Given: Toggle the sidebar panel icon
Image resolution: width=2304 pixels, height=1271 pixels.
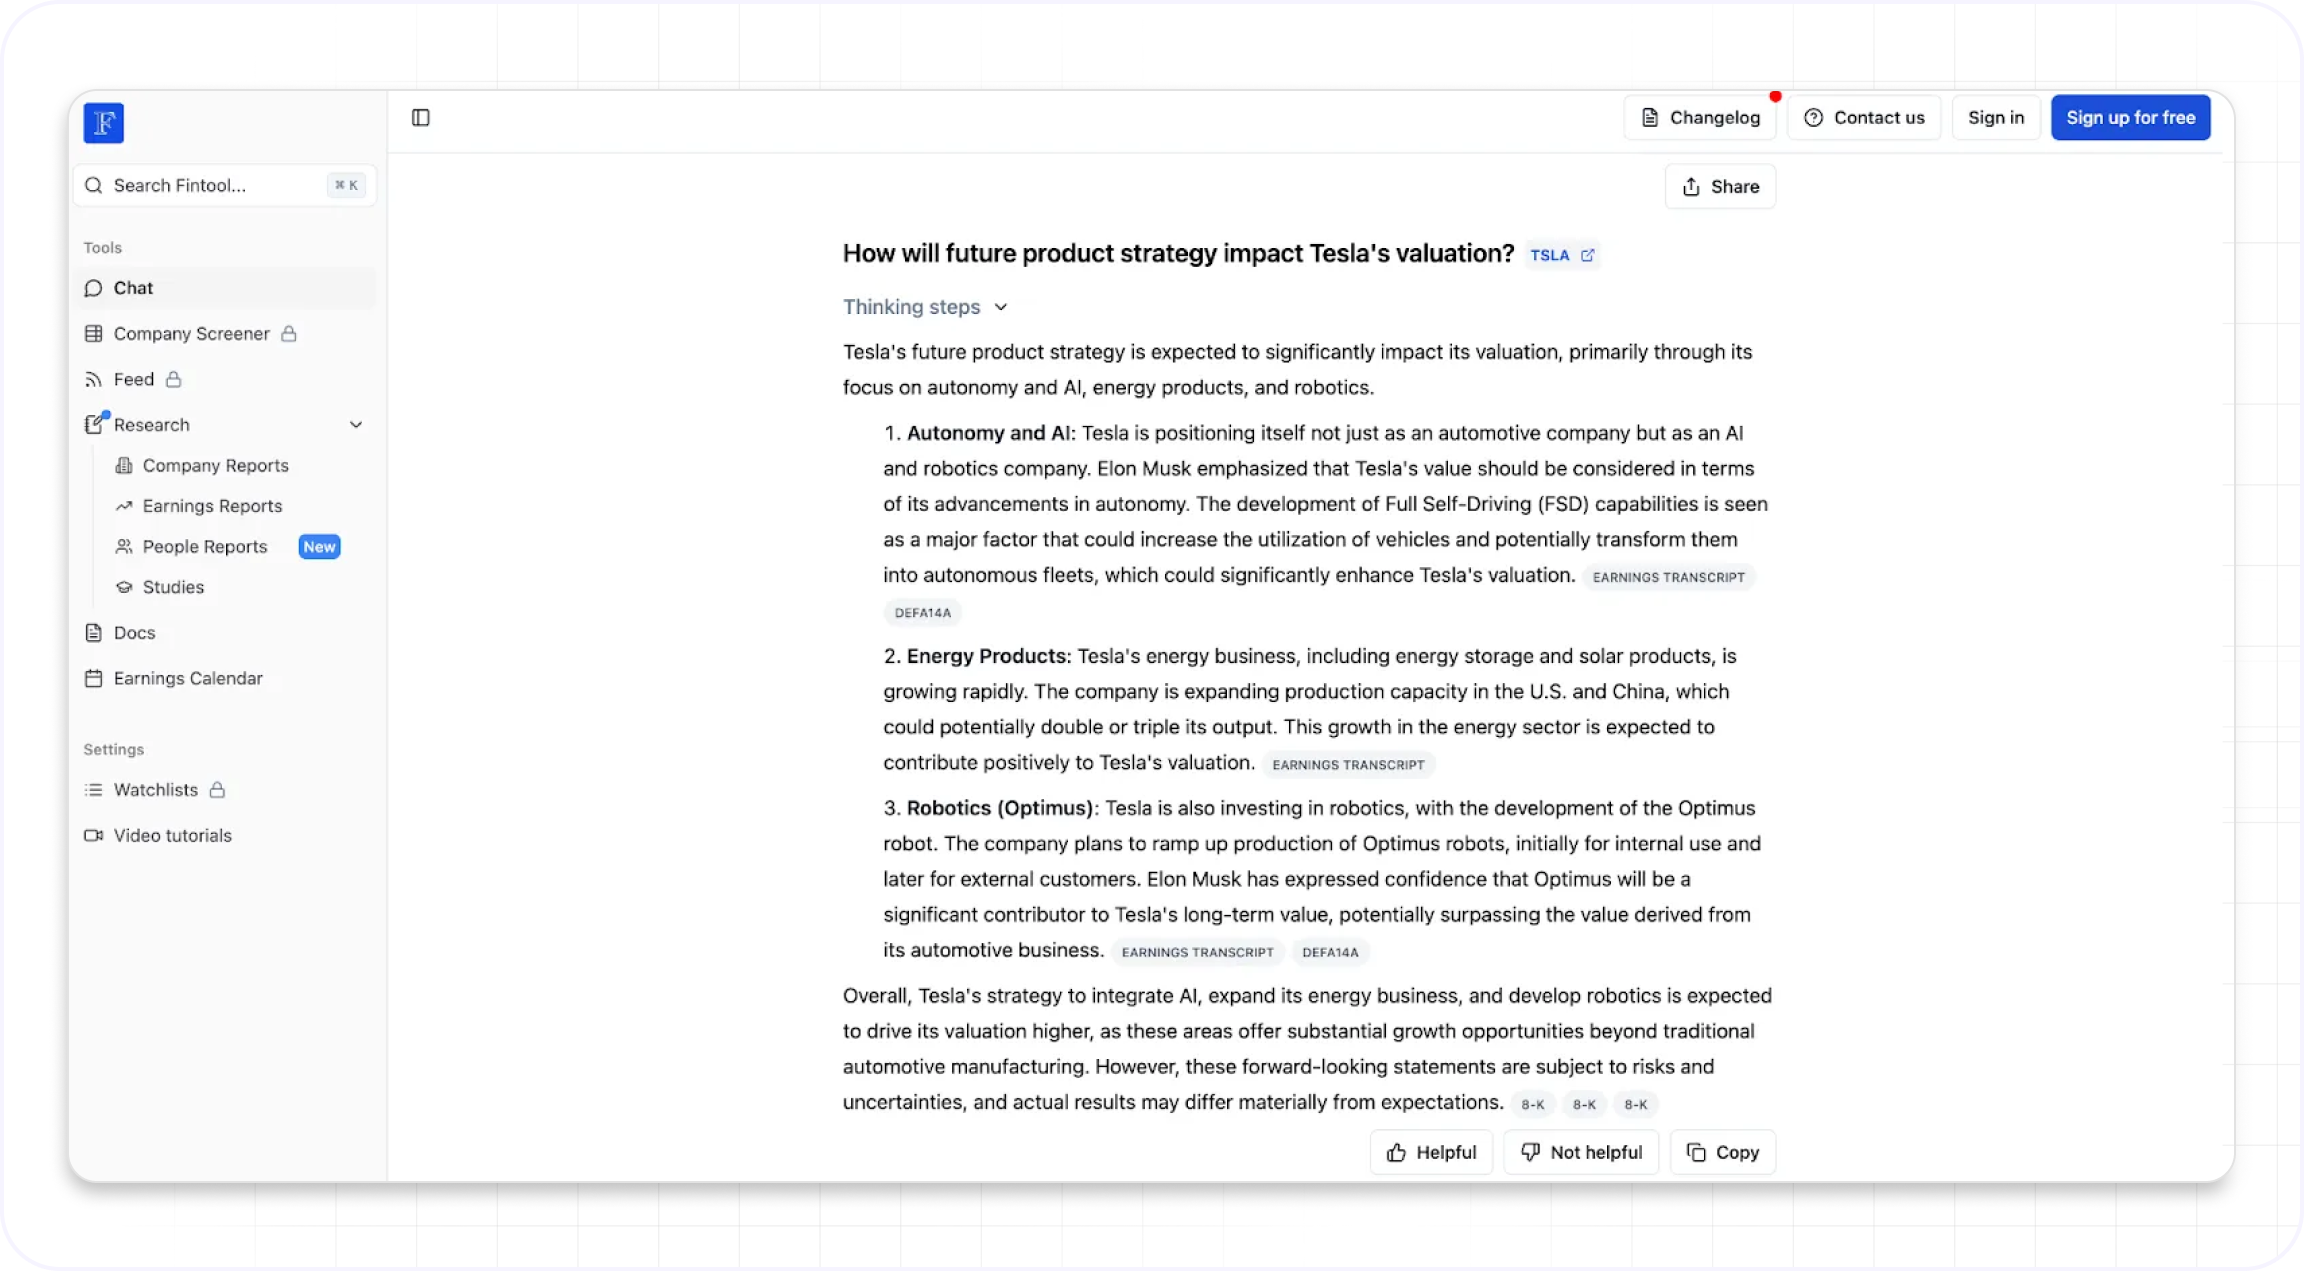Looking at the screenshot, I should [x=421, y=118].
